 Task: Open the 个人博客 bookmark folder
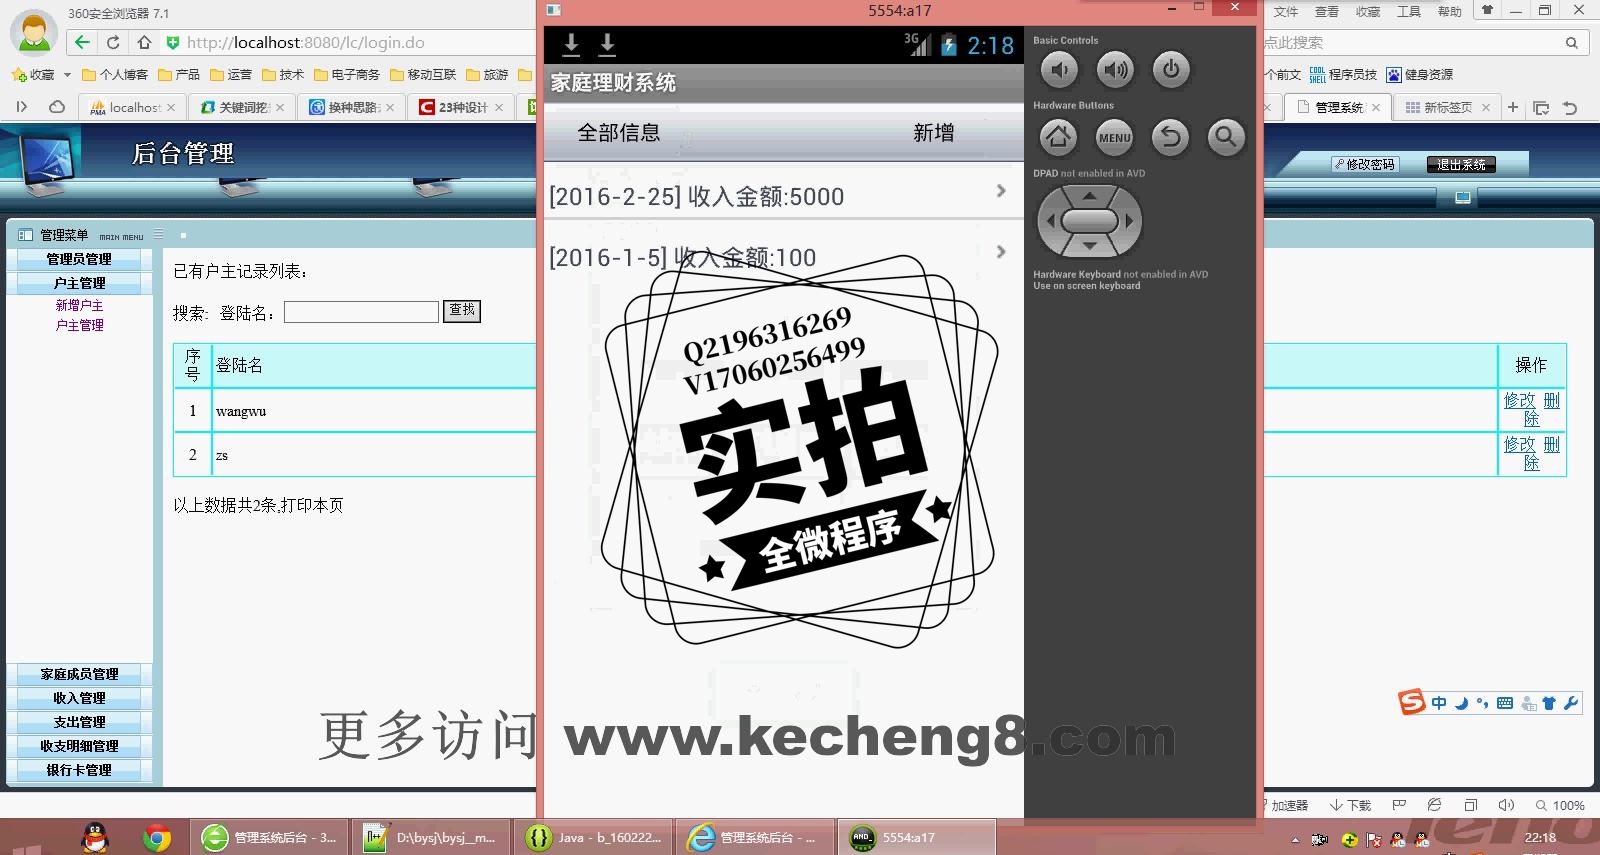[115, 75]
